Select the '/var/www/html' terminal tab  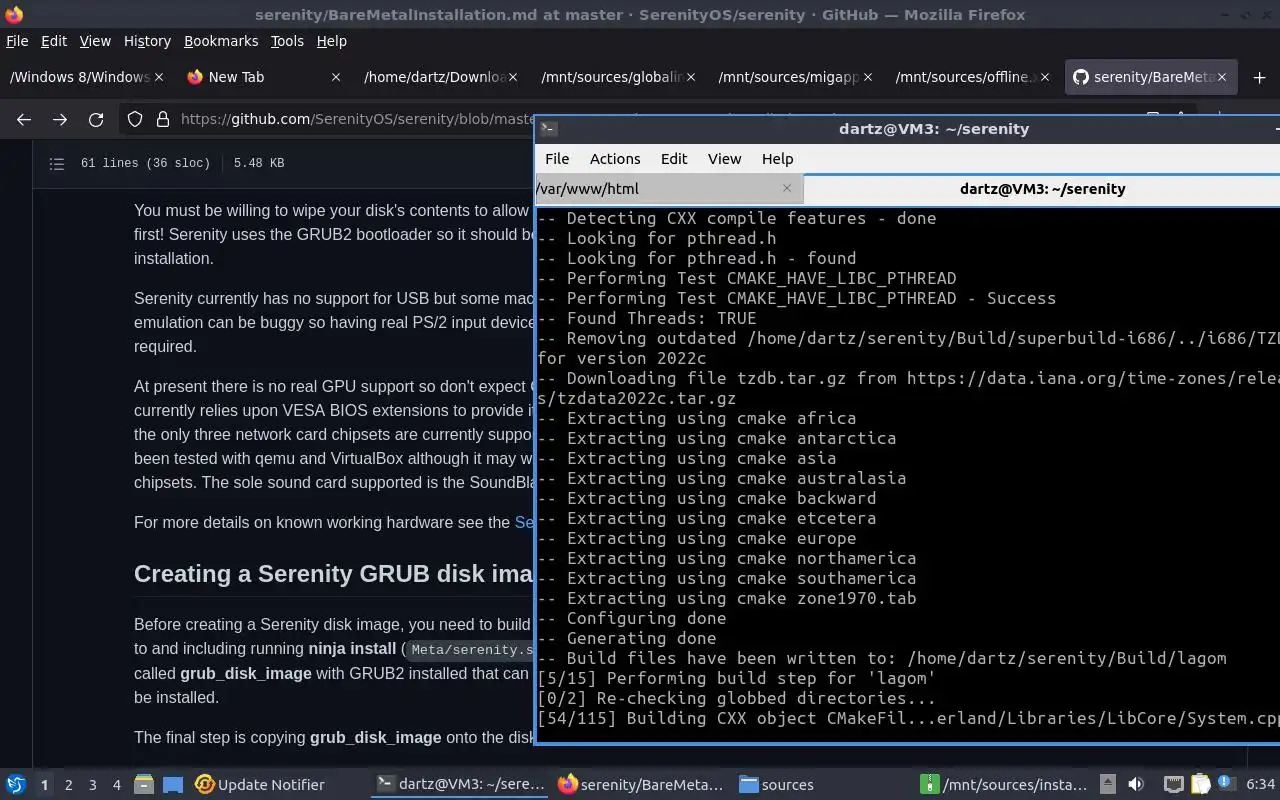(668, 188)
